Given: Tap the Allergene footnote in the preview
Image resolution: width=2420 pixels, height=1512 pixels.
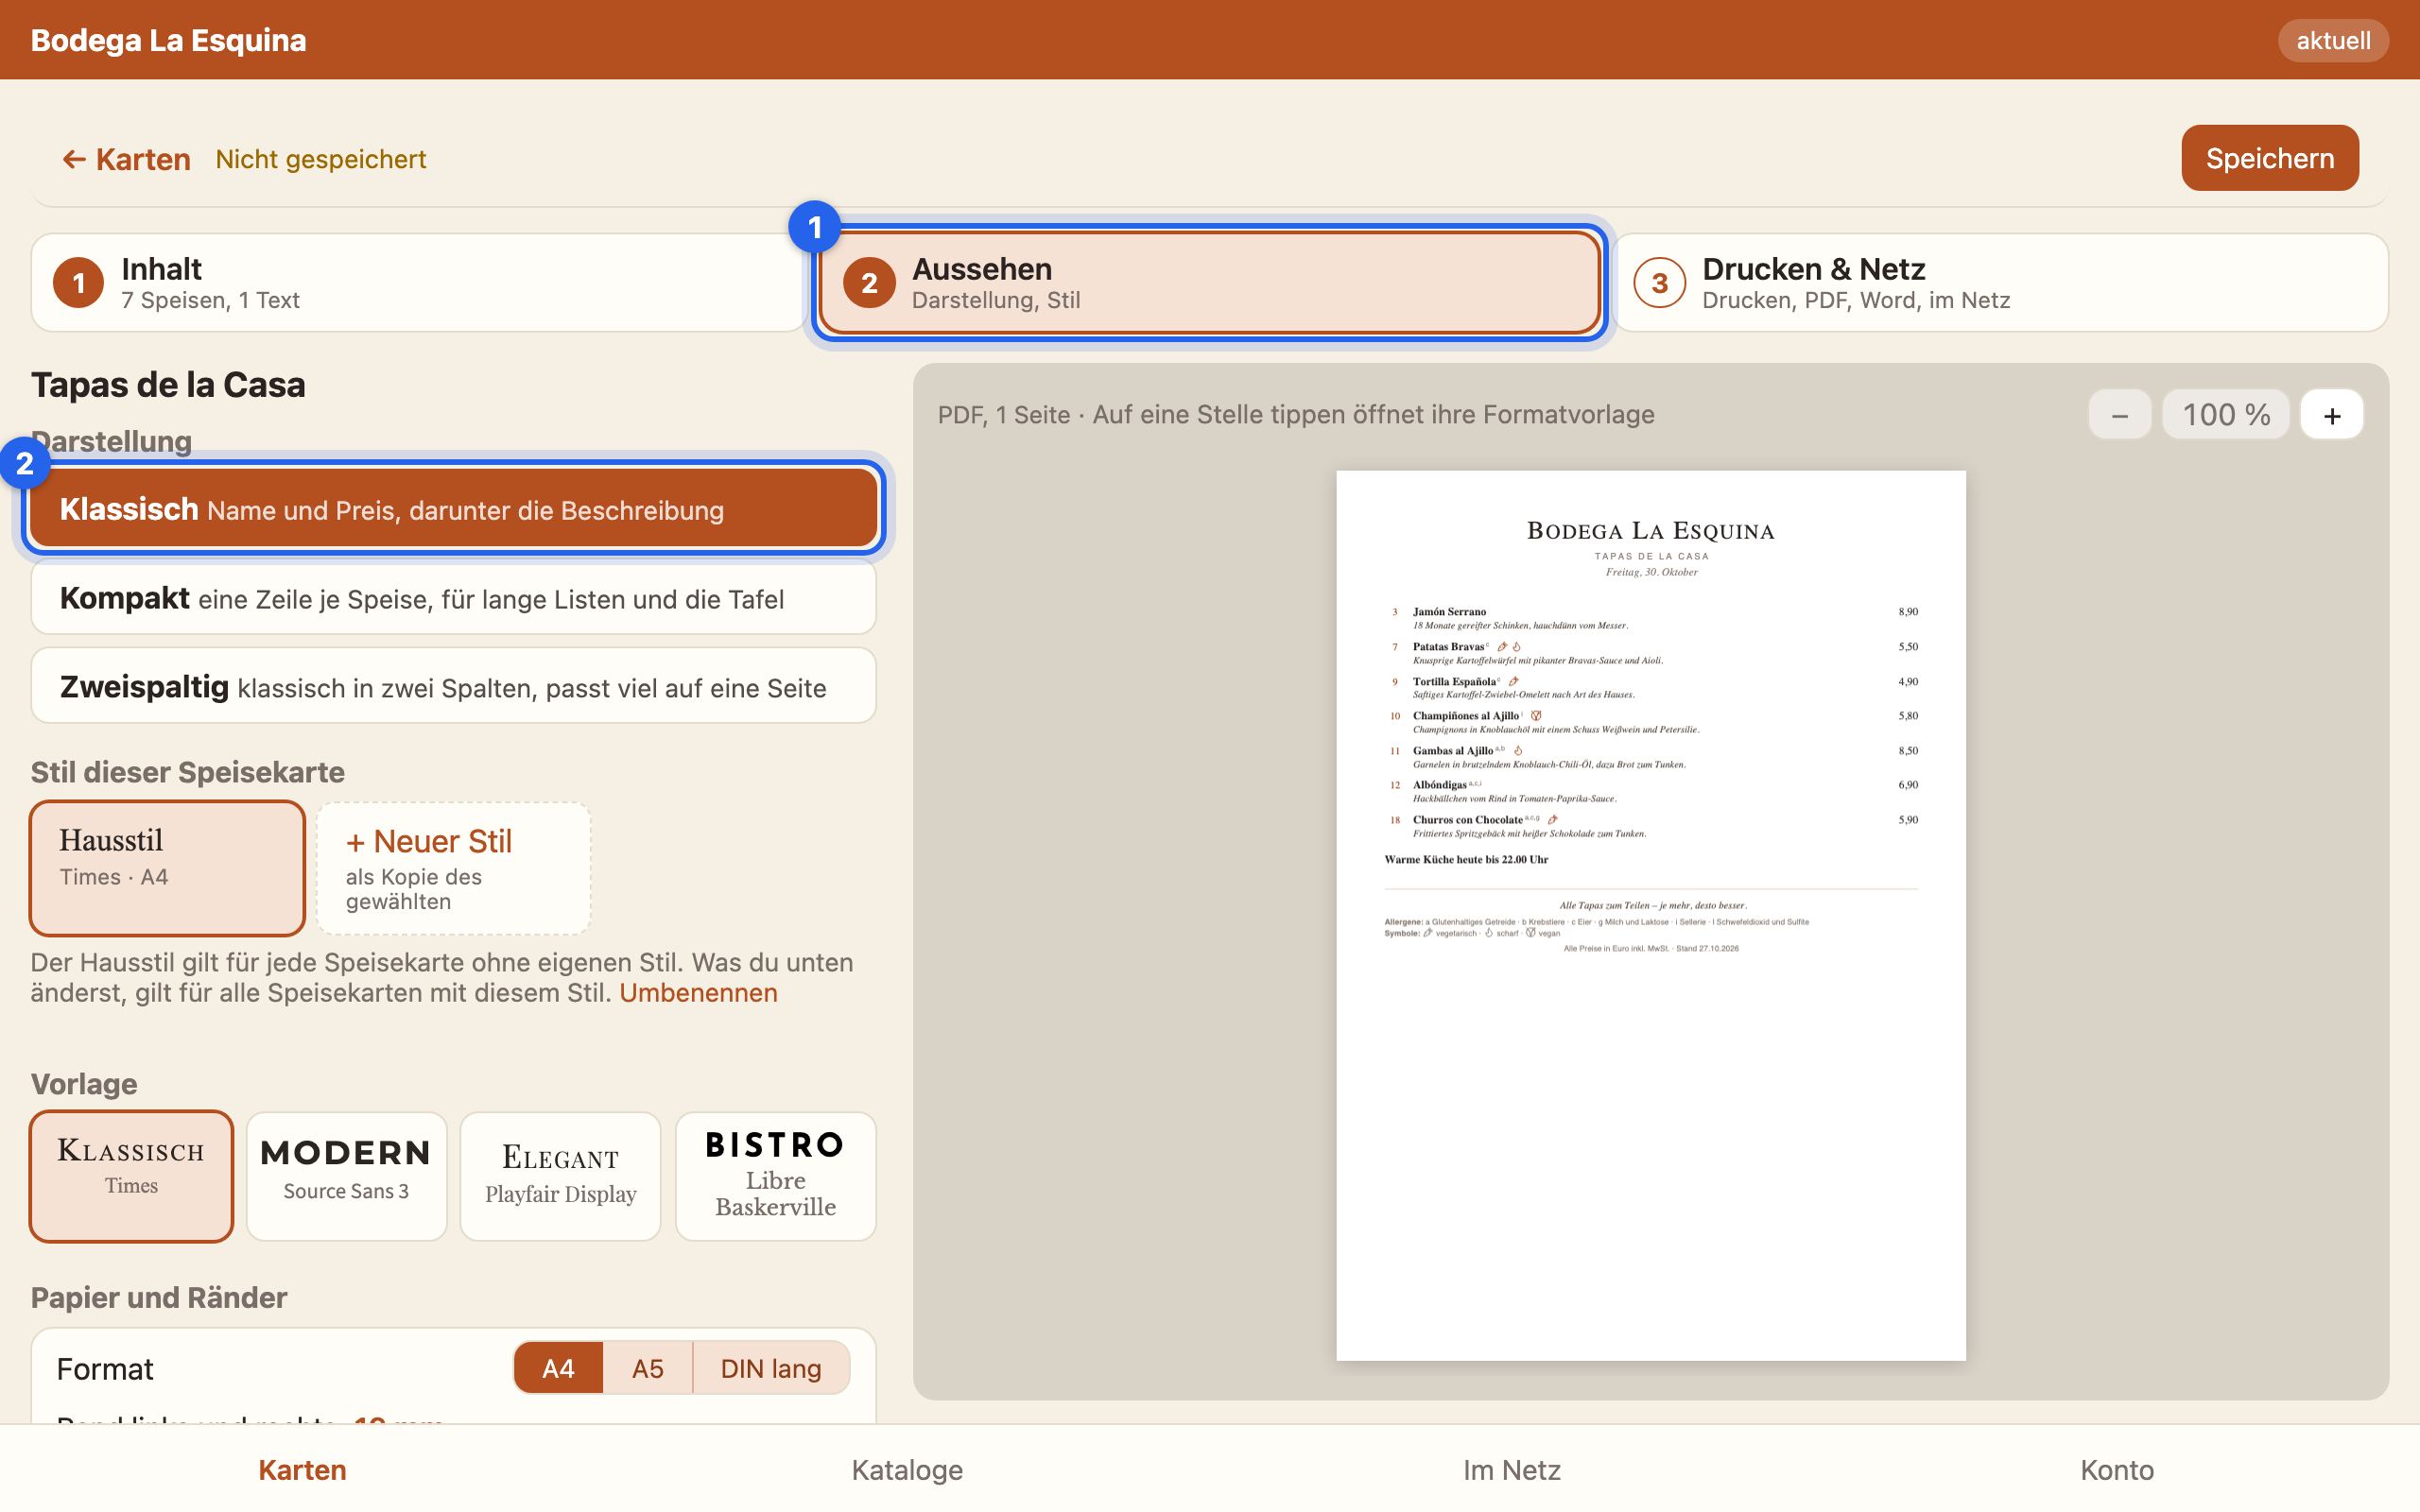Looking at the screenshot, I should point(1596,922).
